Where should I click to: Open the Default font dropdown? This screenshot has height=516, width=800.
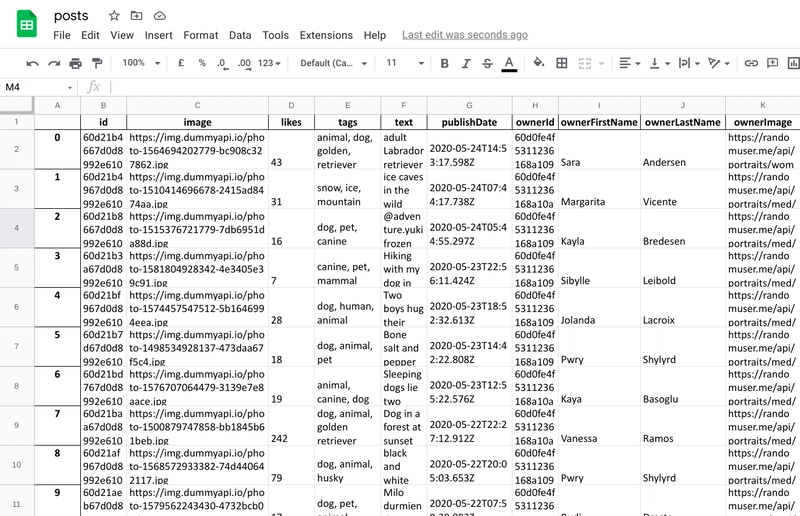tap(334, 63)
